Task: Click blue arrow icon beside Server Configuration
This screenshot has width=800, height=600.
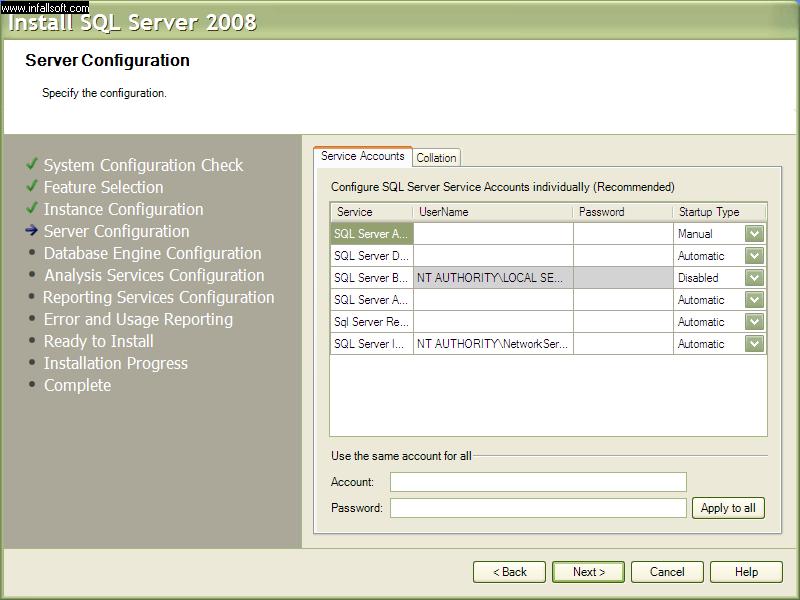Action: click(32, 231)
